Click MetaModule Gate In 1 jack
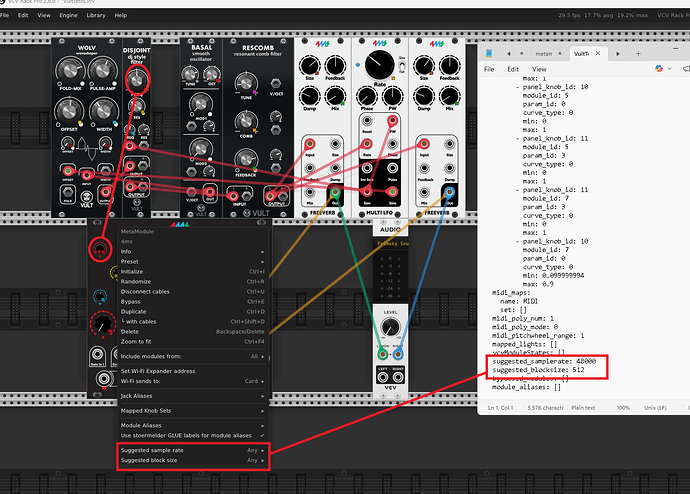 (x=97, y=355)
